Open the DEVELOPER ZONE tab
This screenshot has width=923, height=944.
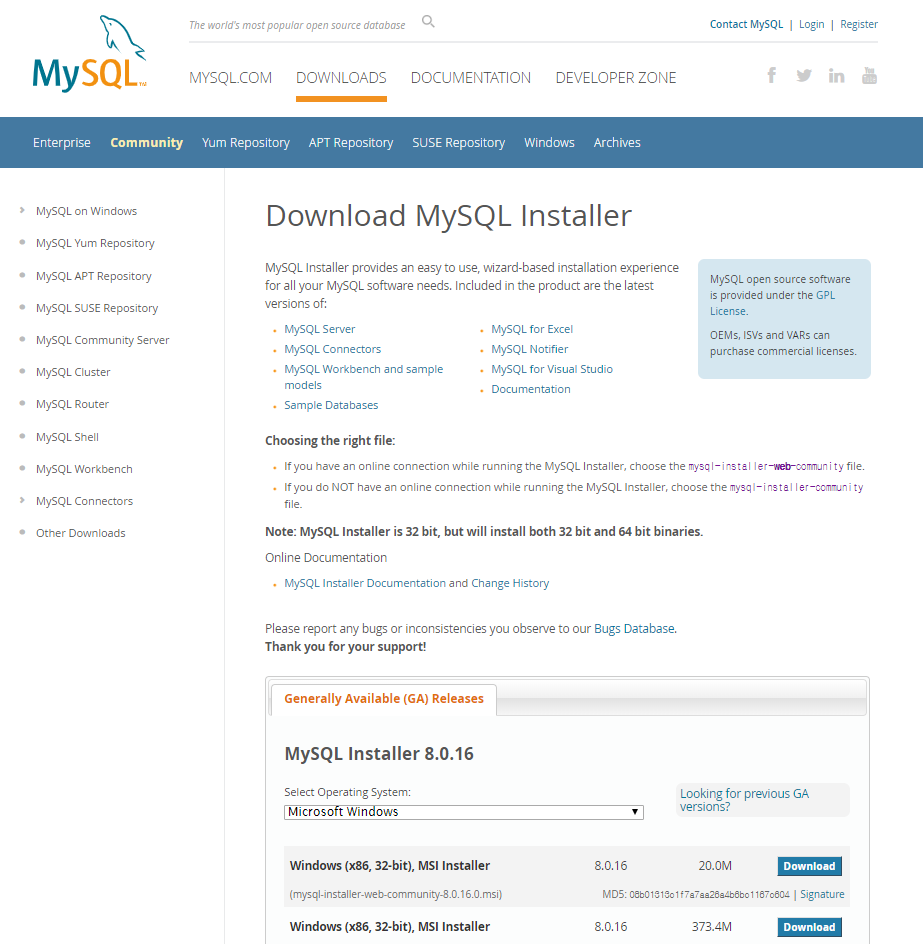pyautogui.click(x=616, y=78)
